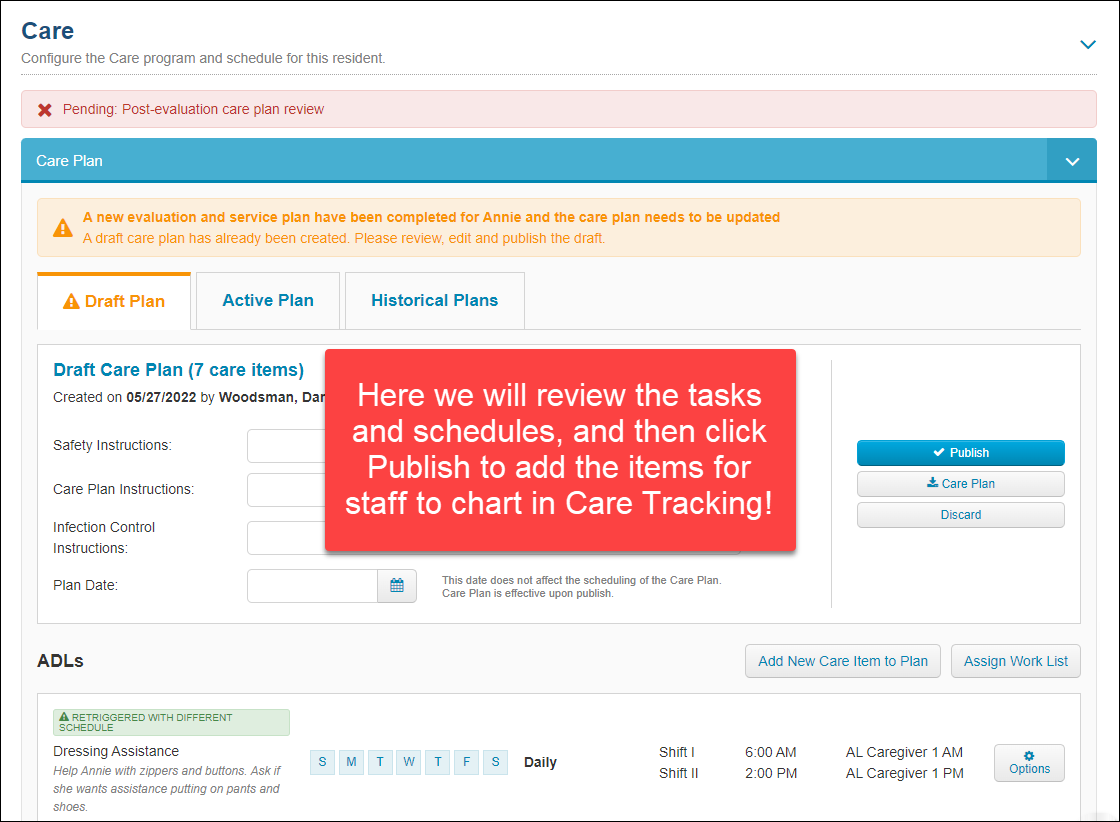
Task: Open the Plan Date calendar picker
Action: point(397,586)
